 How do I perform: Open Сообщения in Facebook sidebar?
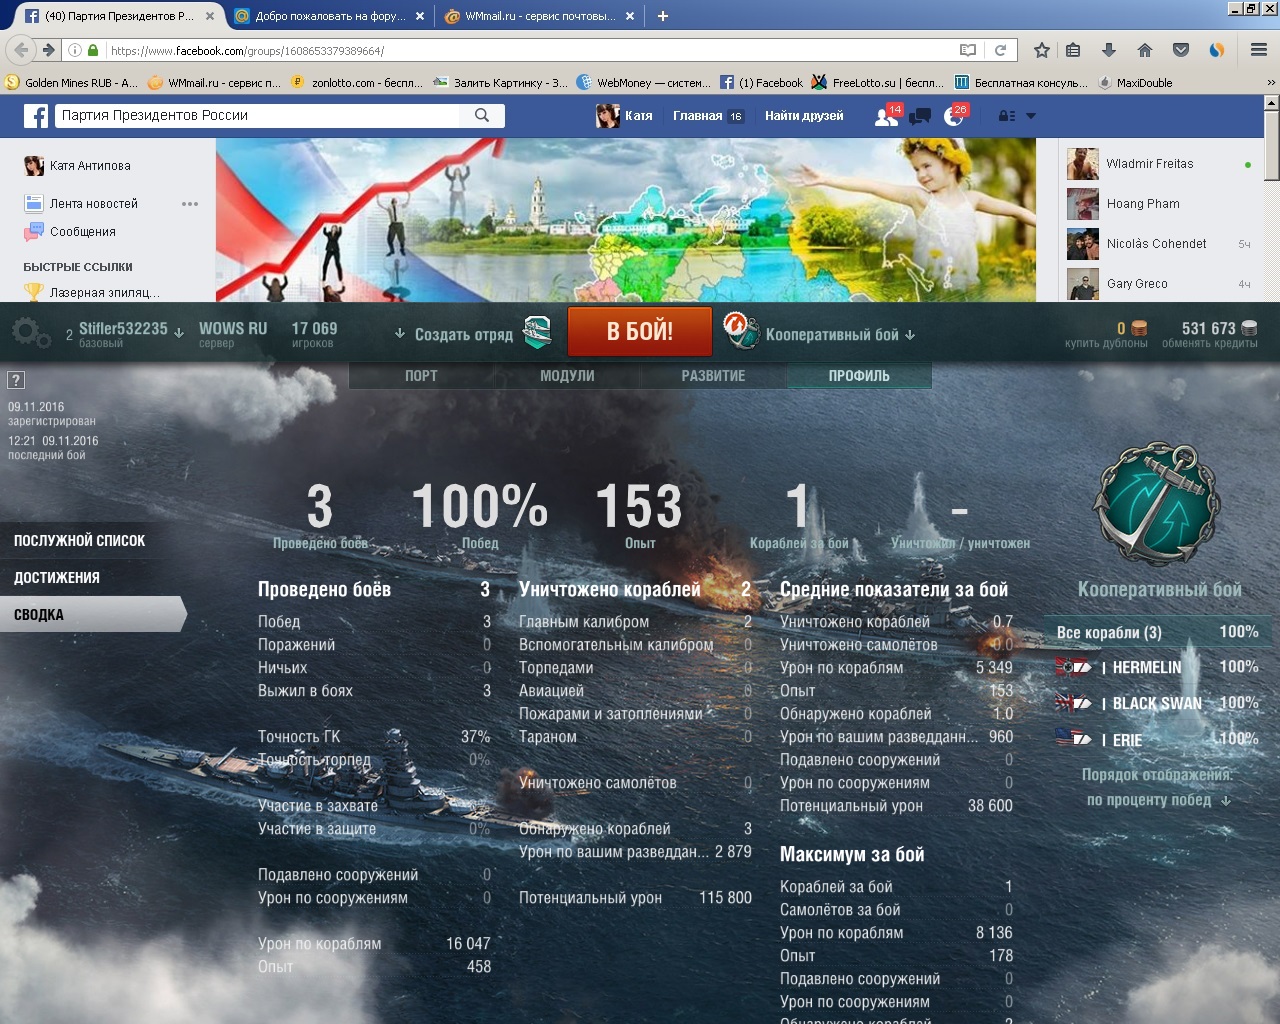pyautogui.click(x=83, y=232)
